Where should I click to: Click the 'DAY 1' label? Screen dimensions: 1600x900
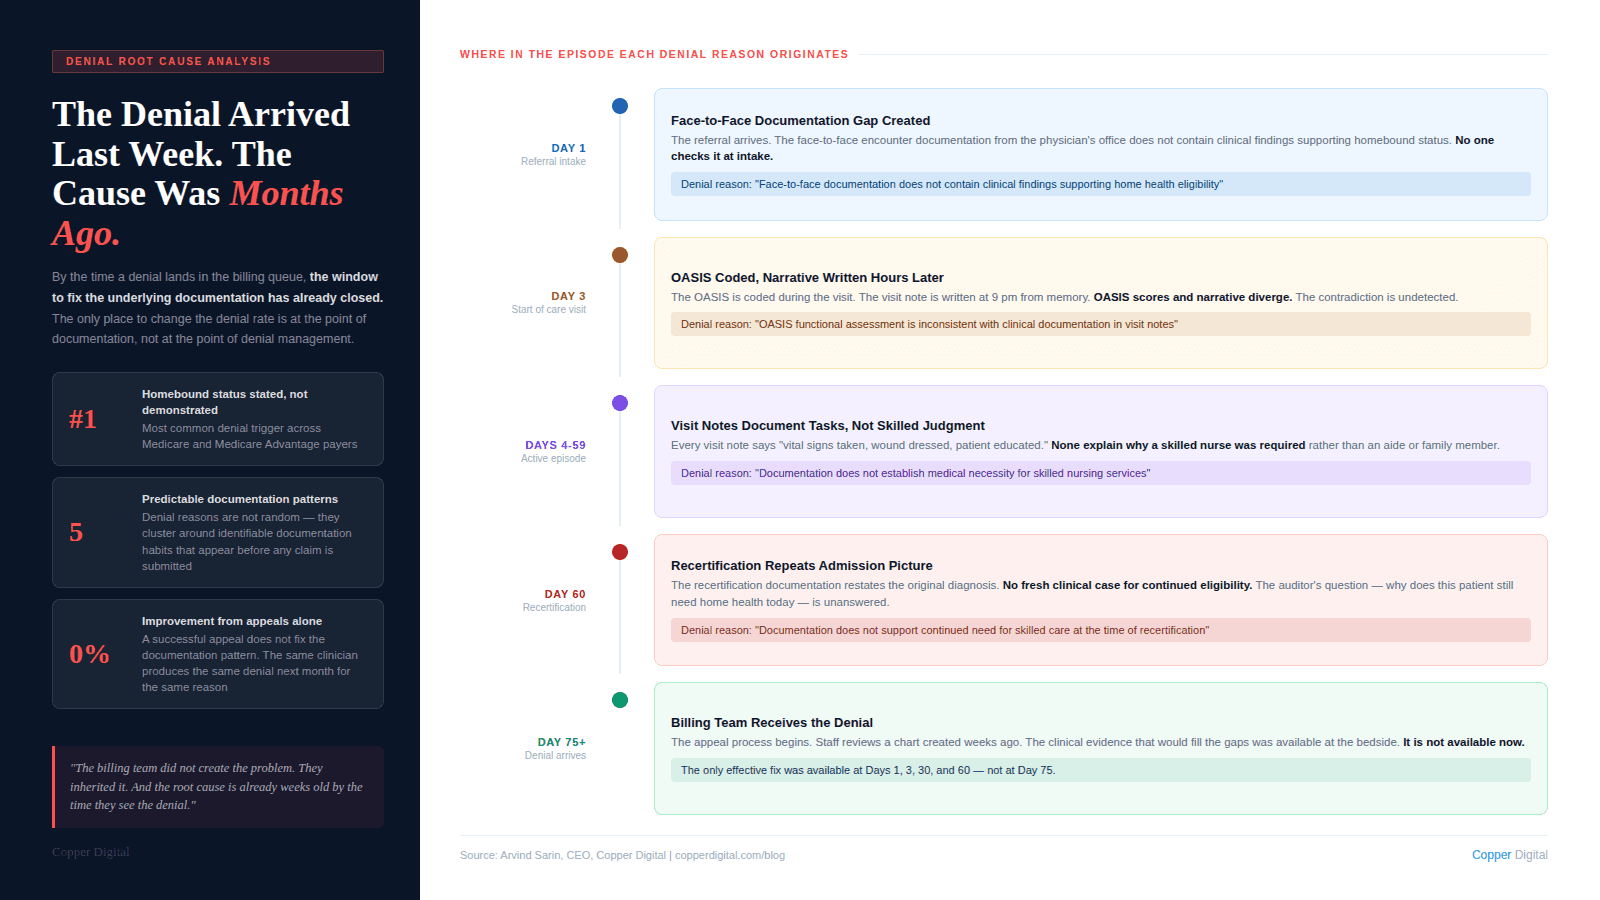[x=568, y=148]
